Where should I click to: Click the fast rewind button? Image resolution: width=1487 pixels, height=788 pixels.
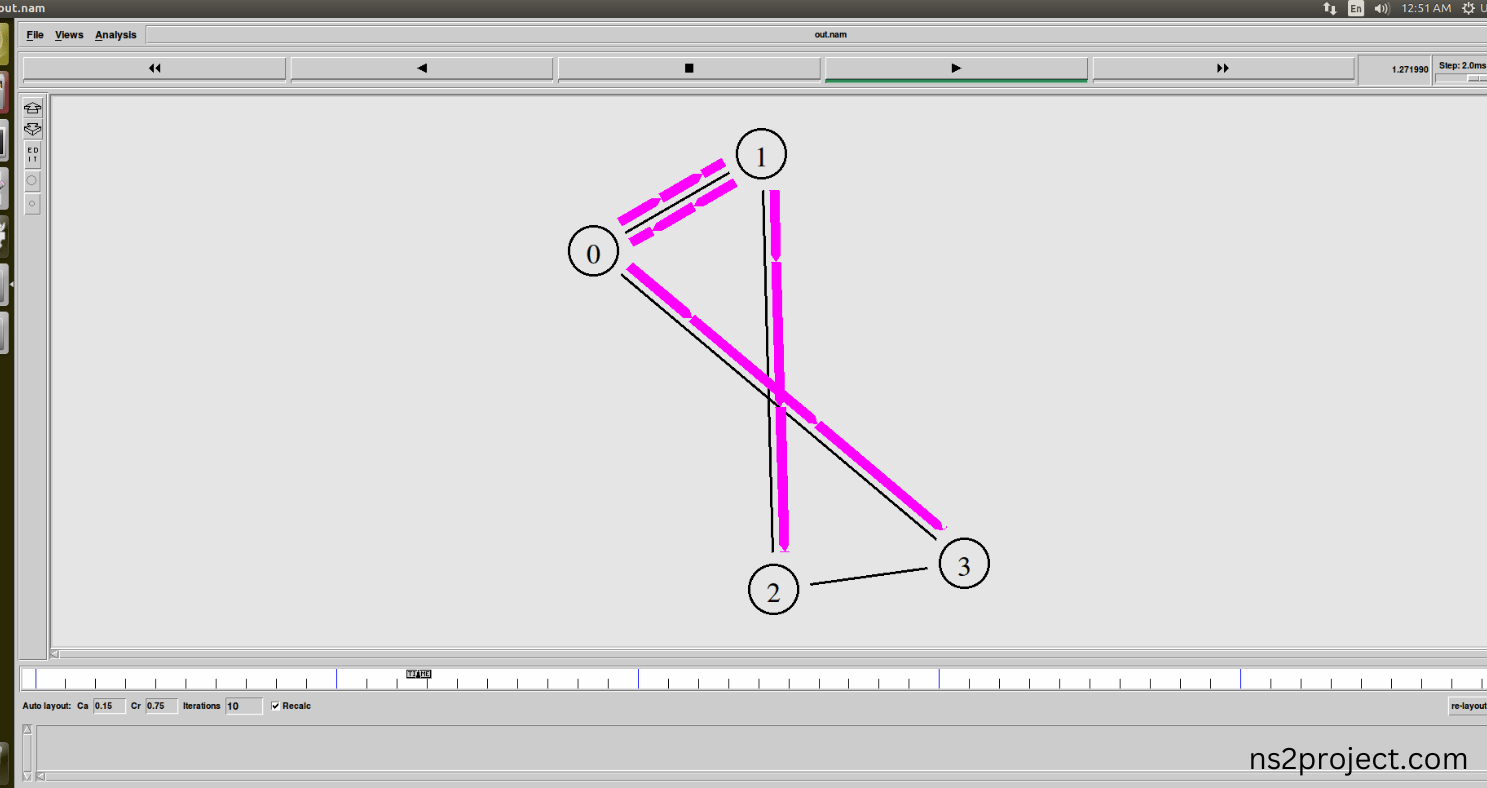click(154, 68)
